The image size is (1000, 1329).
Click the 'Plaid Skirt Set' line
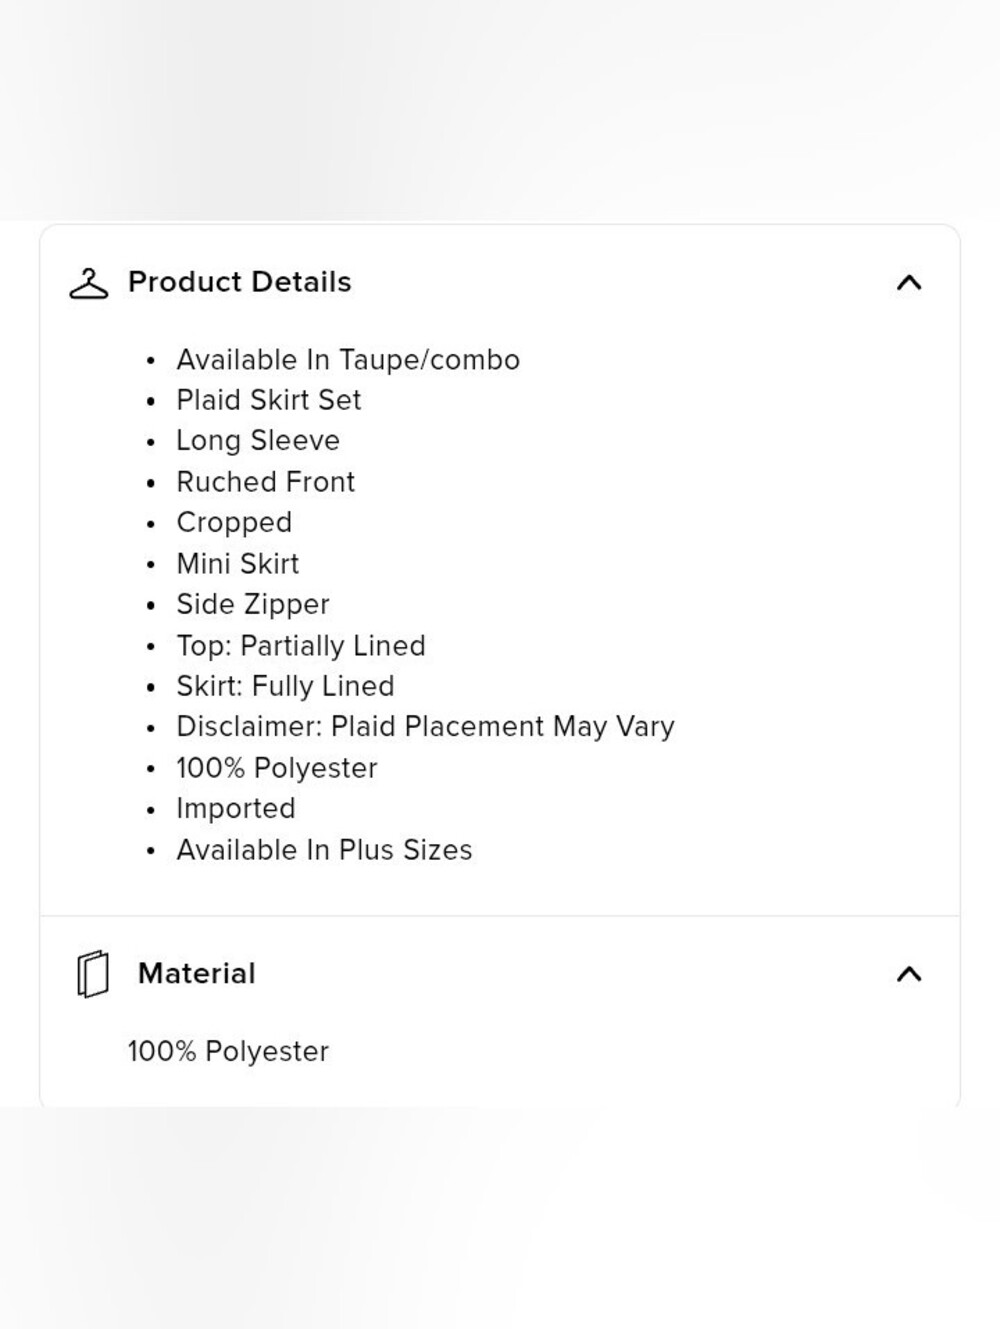269,400
